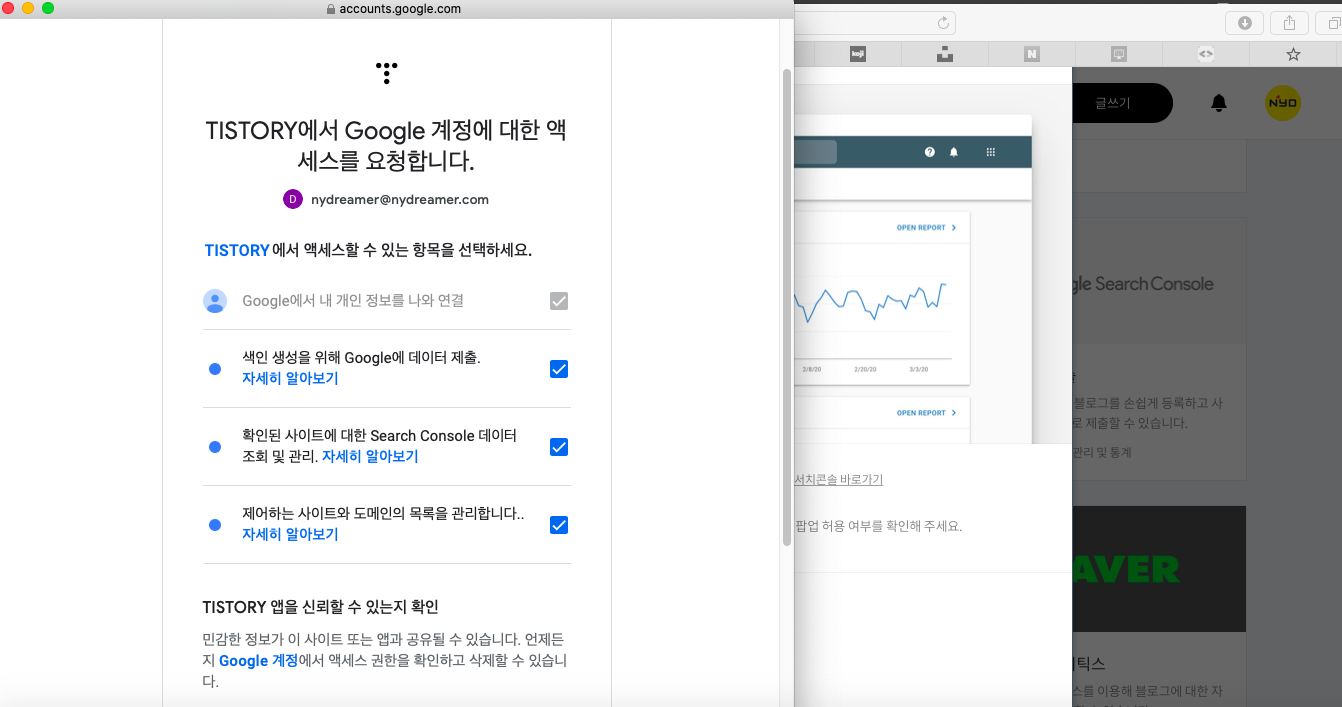Open 자세히 알아보기 under 도메인 목록 관리

pyautogui.click(x=290, y=535)
